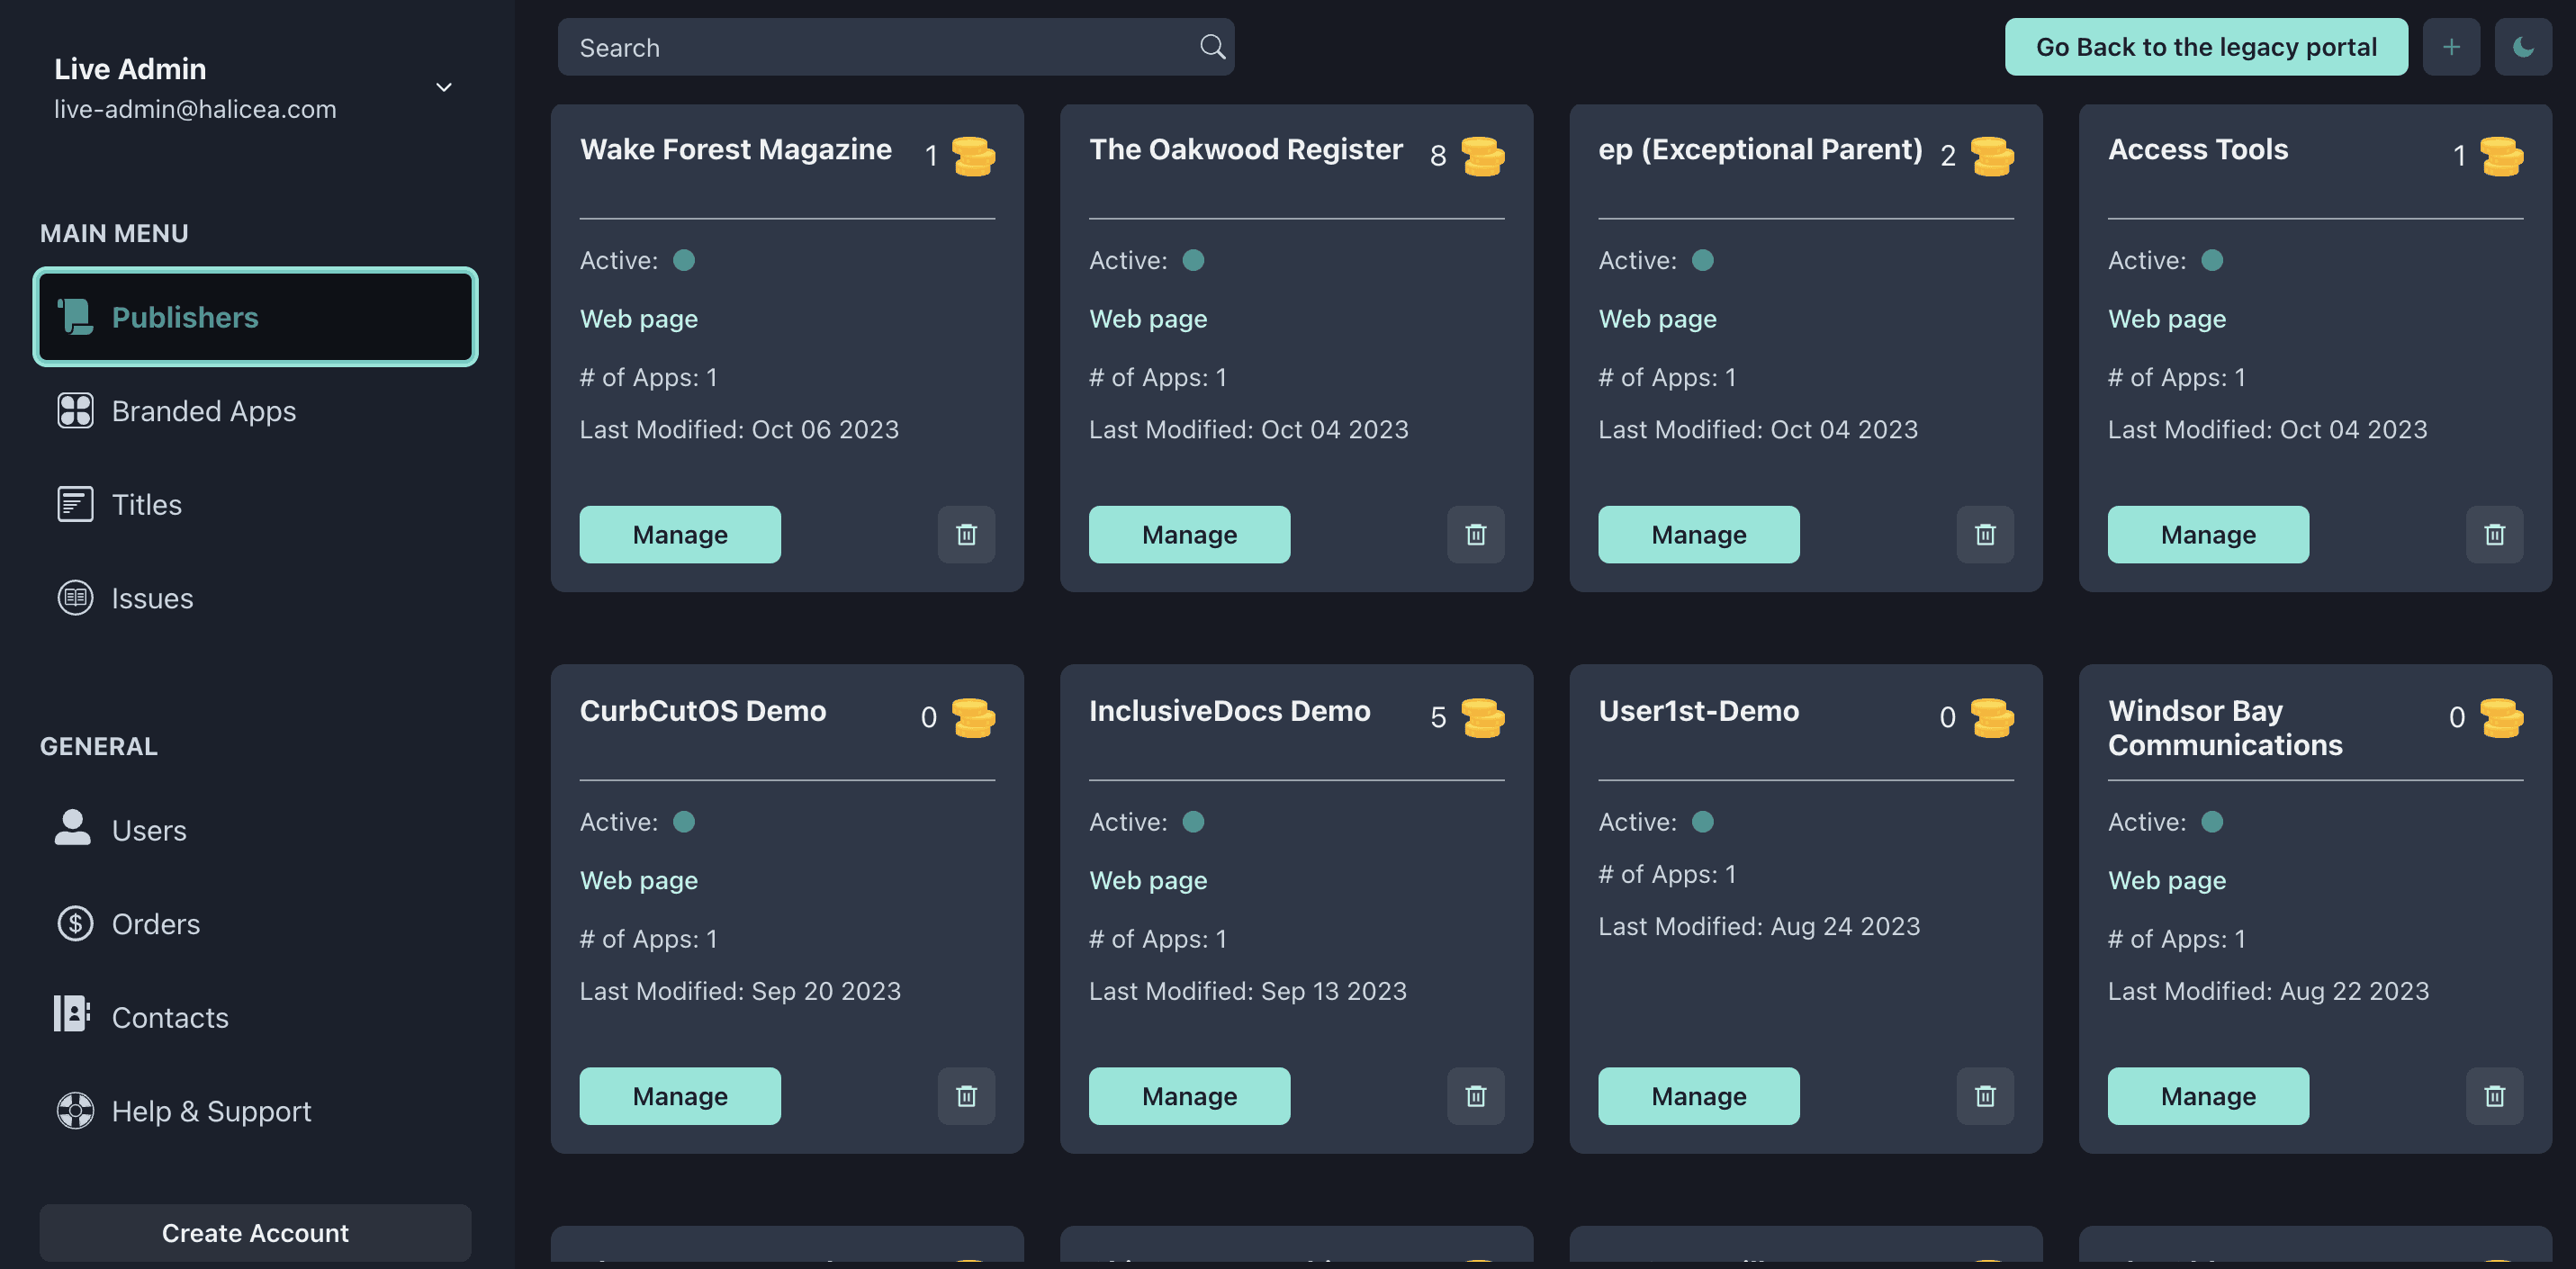Viewport: 2576px width, 1269px height.
Task: Open Branded Apps menu item
Action: (203, 411)
